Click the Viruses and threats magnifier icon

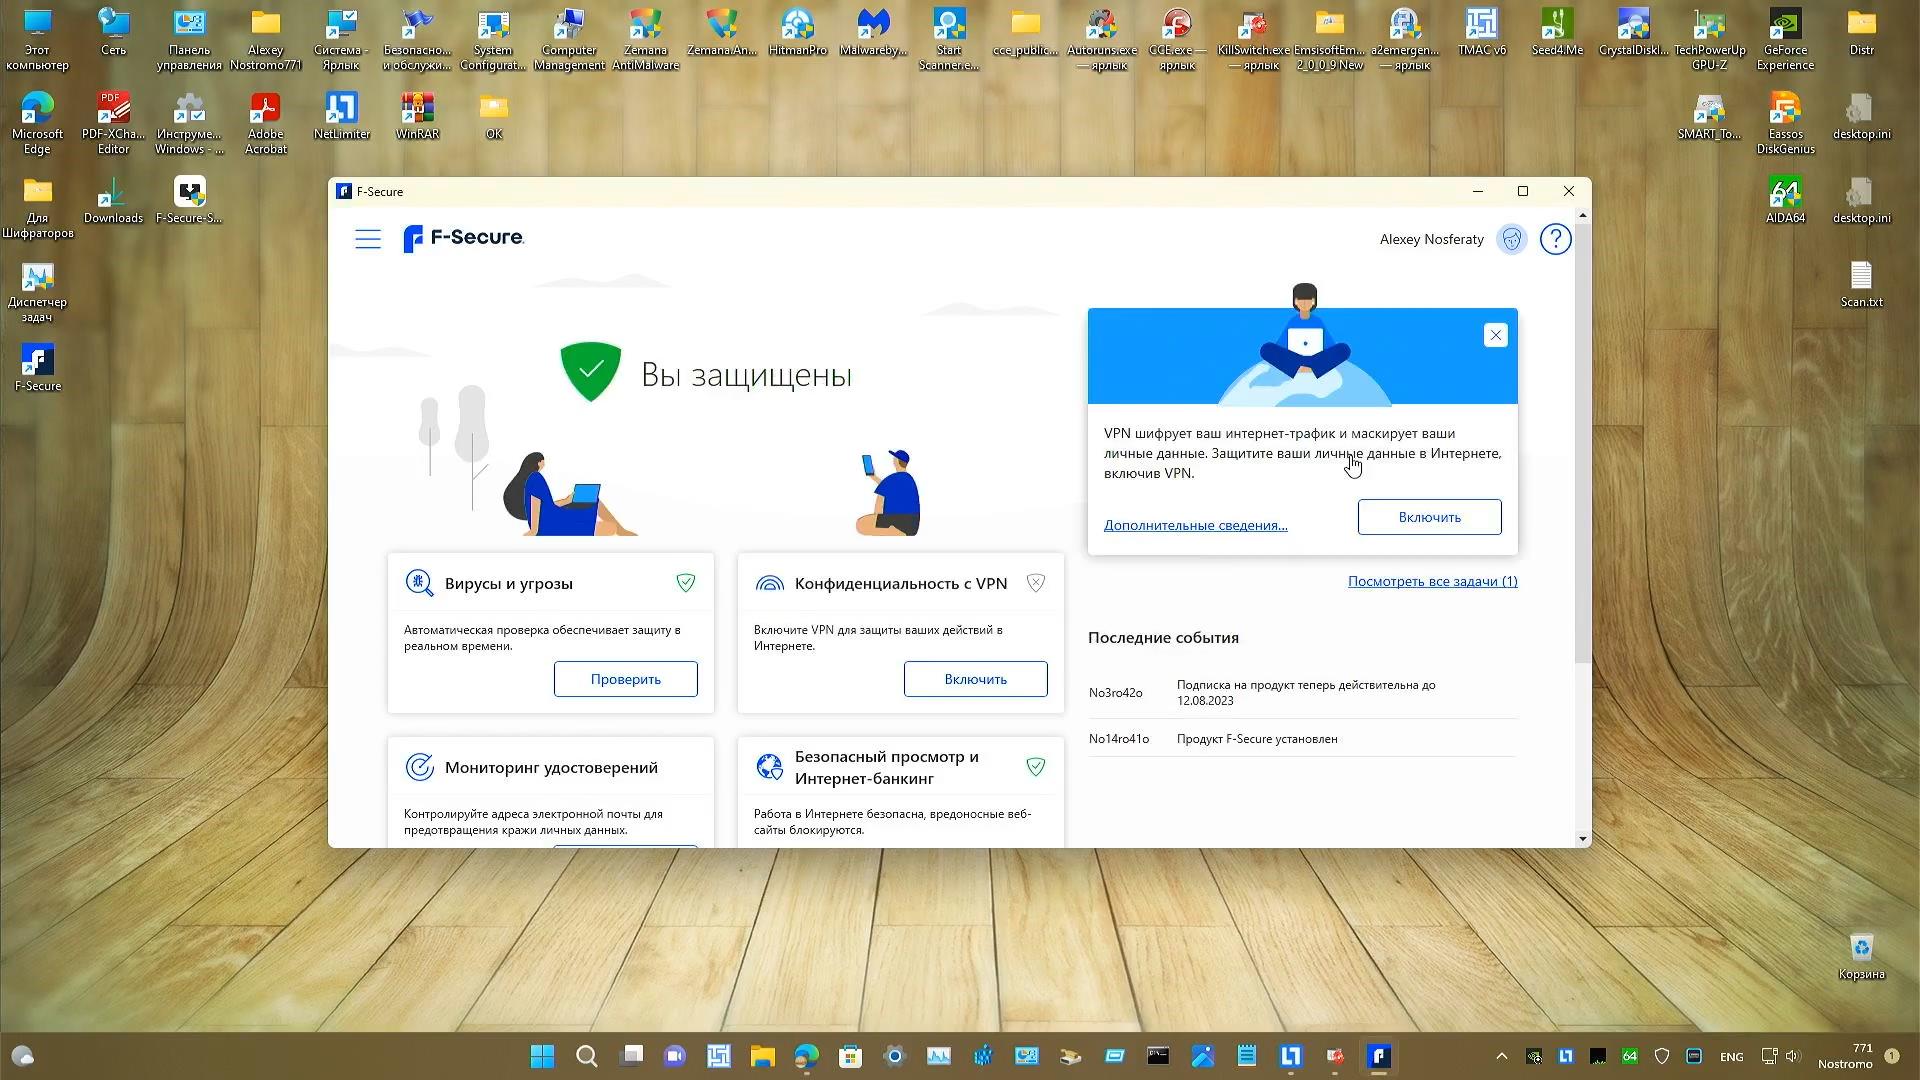click(x=419, y=583)
